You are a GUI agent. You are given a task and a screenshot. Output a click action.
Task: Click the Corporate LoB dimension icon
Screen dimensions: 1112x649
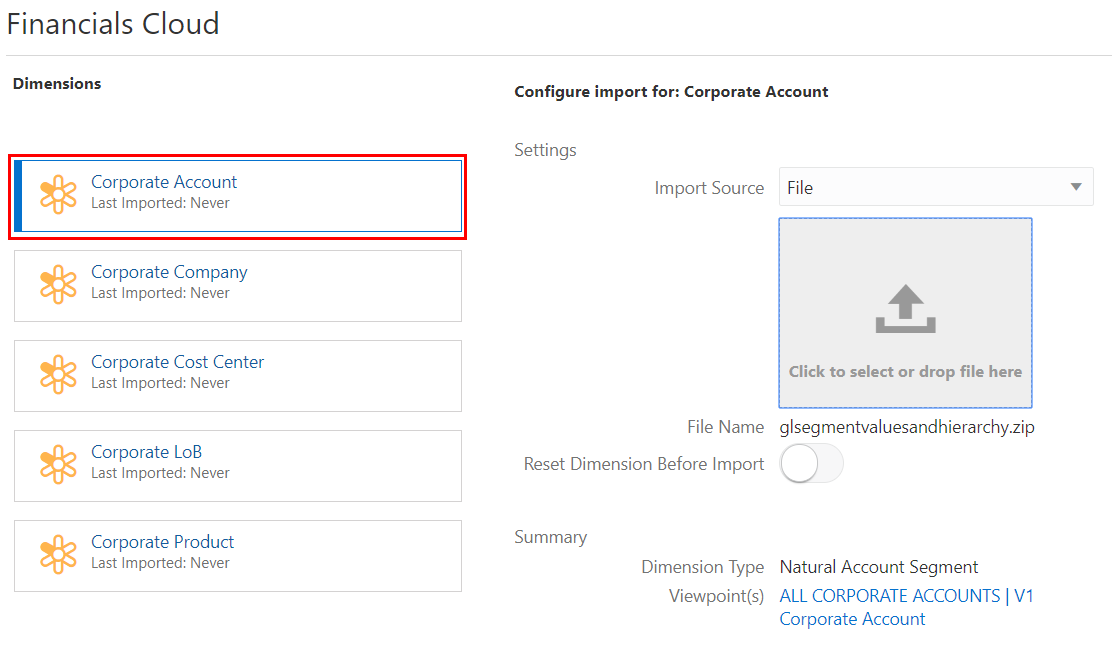[x=58, y=465]
